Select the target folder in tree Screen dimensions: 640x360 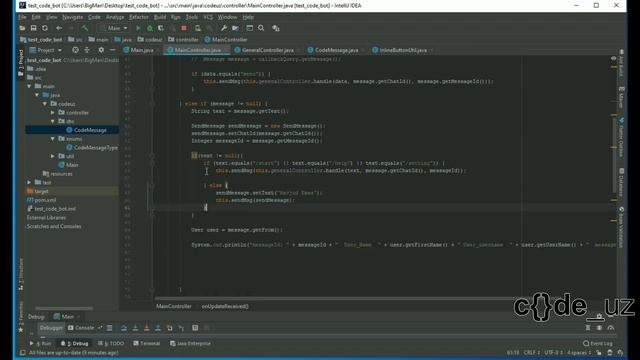[x=38, y=191]
